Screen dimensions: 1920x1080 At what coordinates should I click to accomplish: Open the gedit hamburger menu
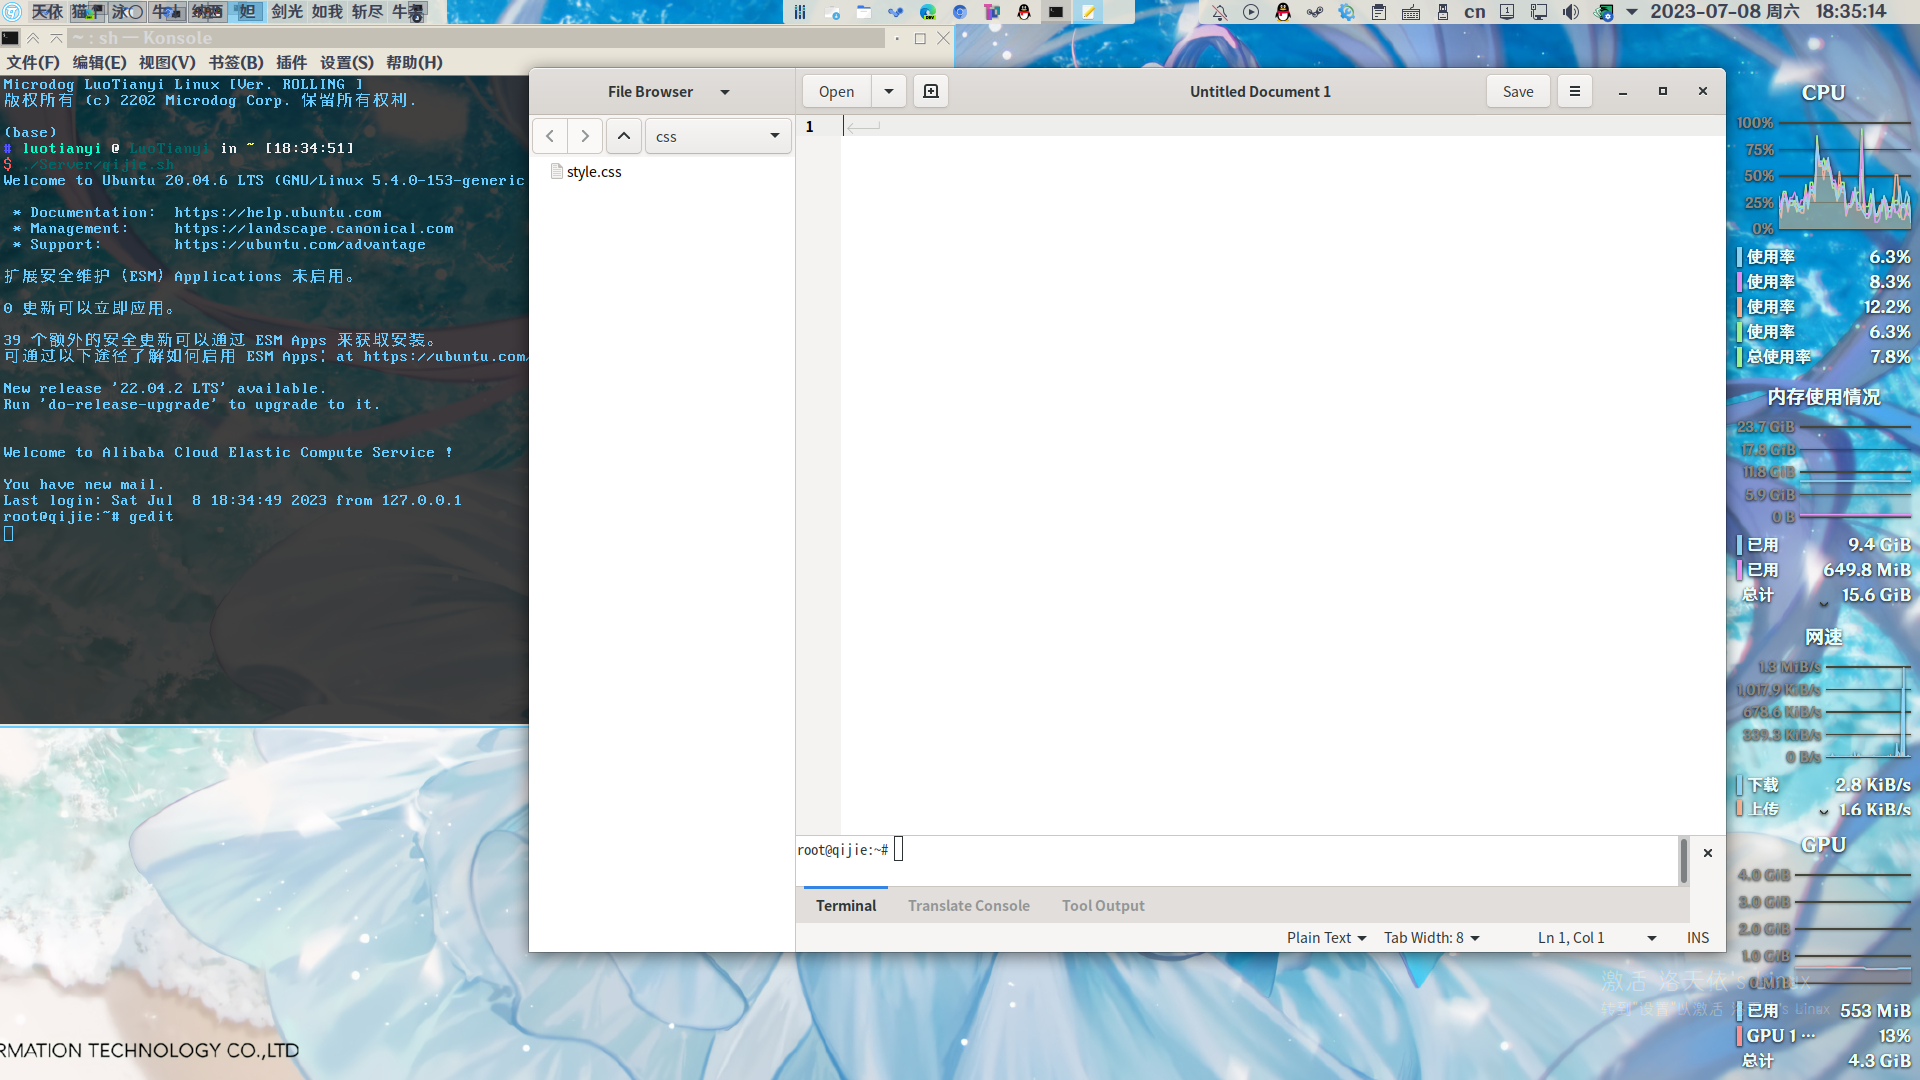click(x=1575, y=91)
